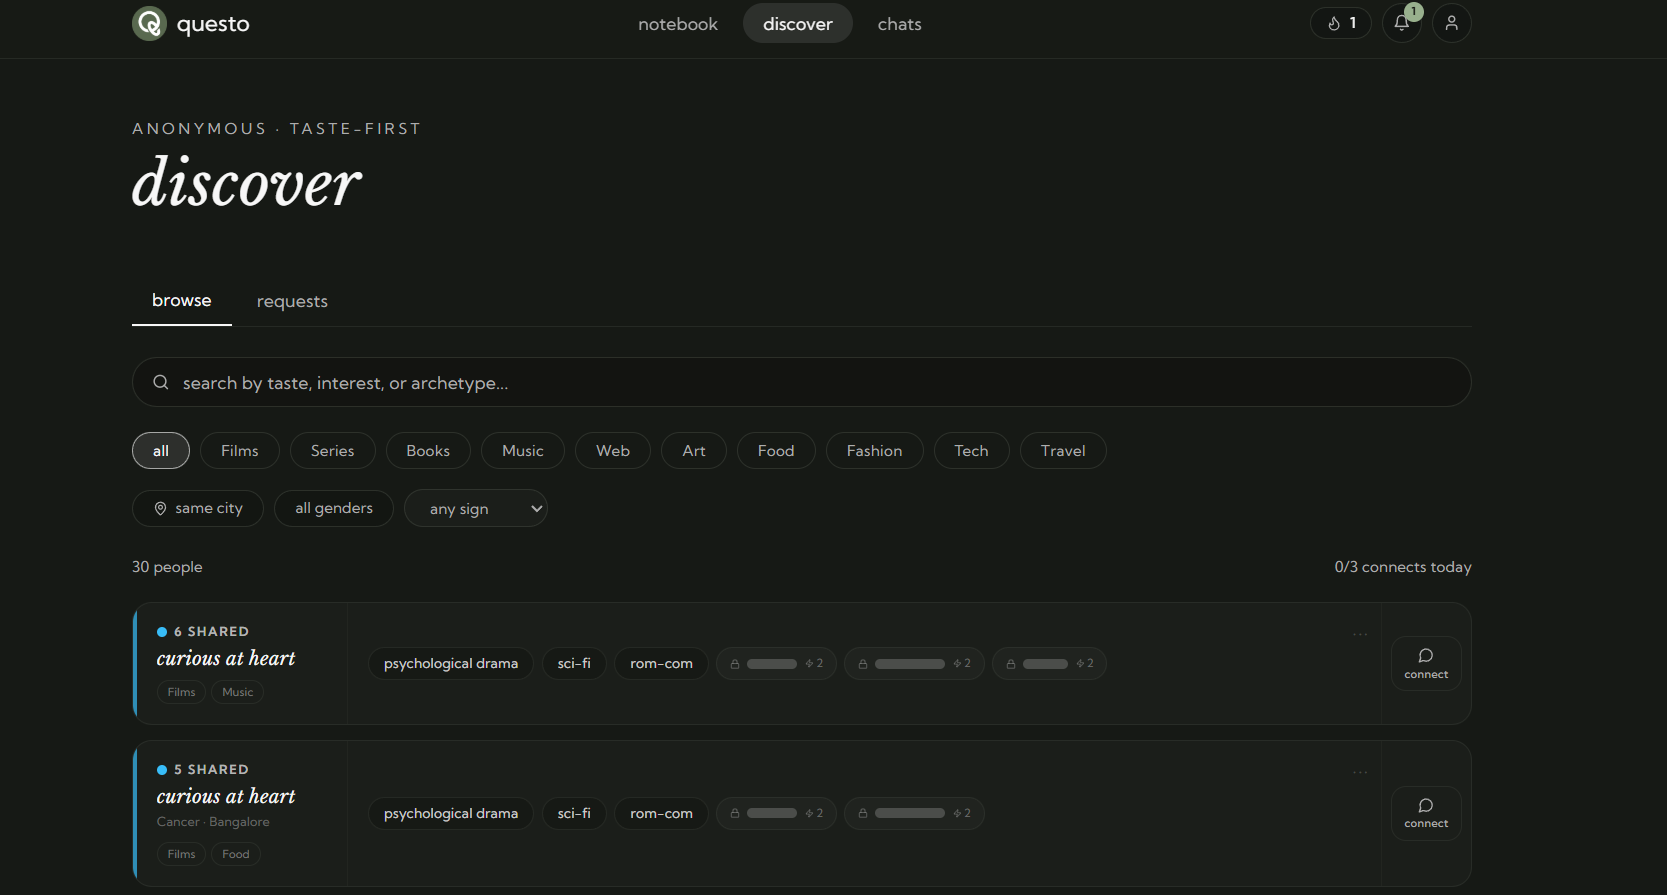Filter by Films category
The image size is (1667, 895).
(240, 451)
